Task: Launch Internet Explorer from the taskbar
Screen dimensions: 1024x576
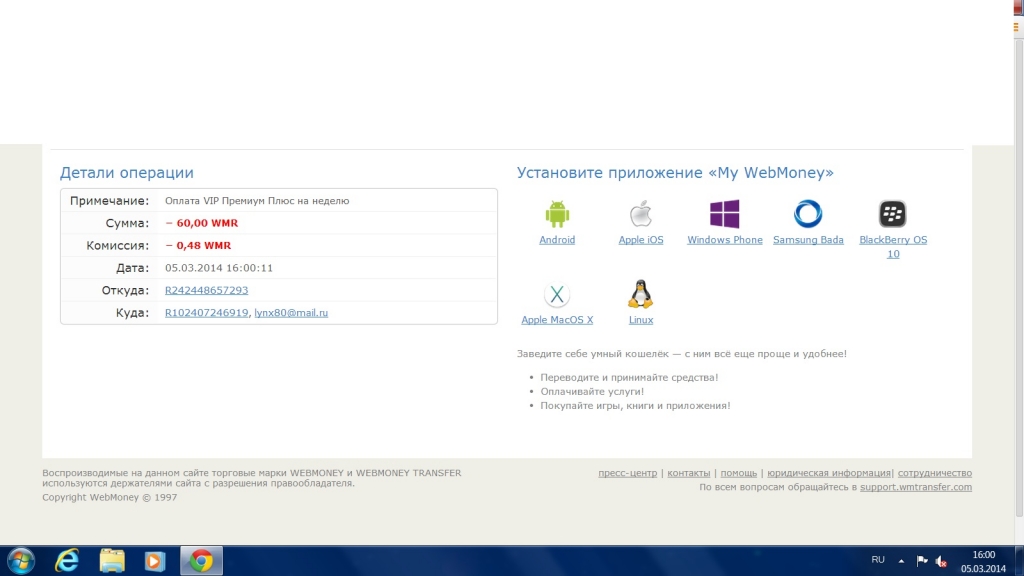Action: tap(67, 561)
